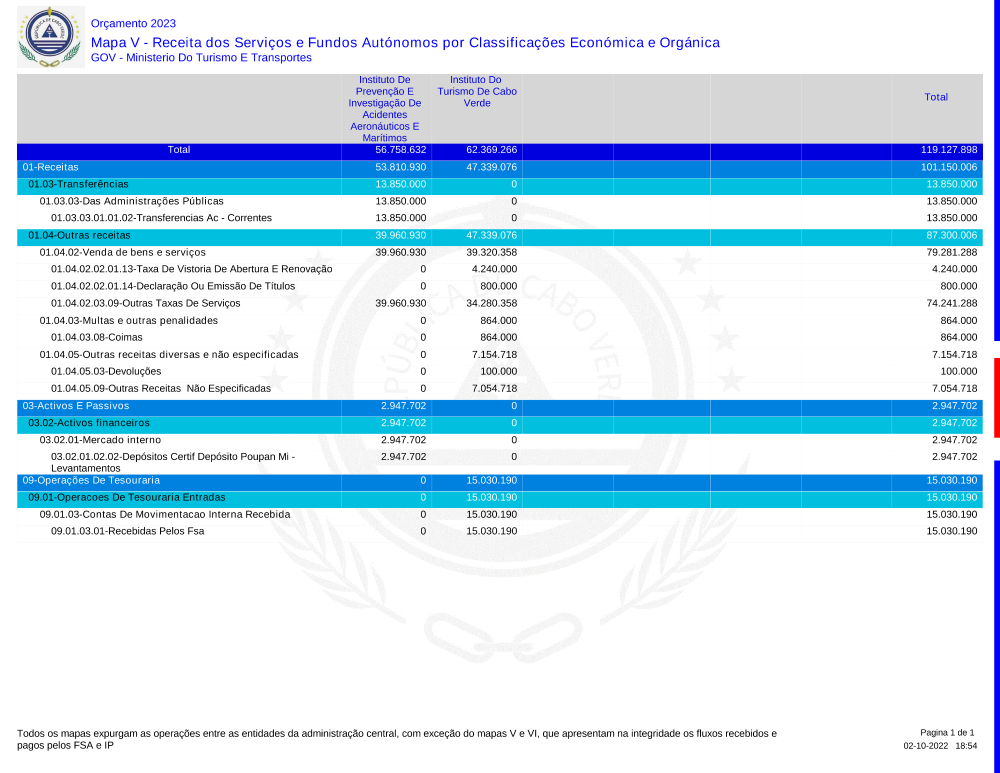Select the '01.03-Transferências' row label
The height and width of the screenshot is (773, 1000).
click(x=78, y=184)
